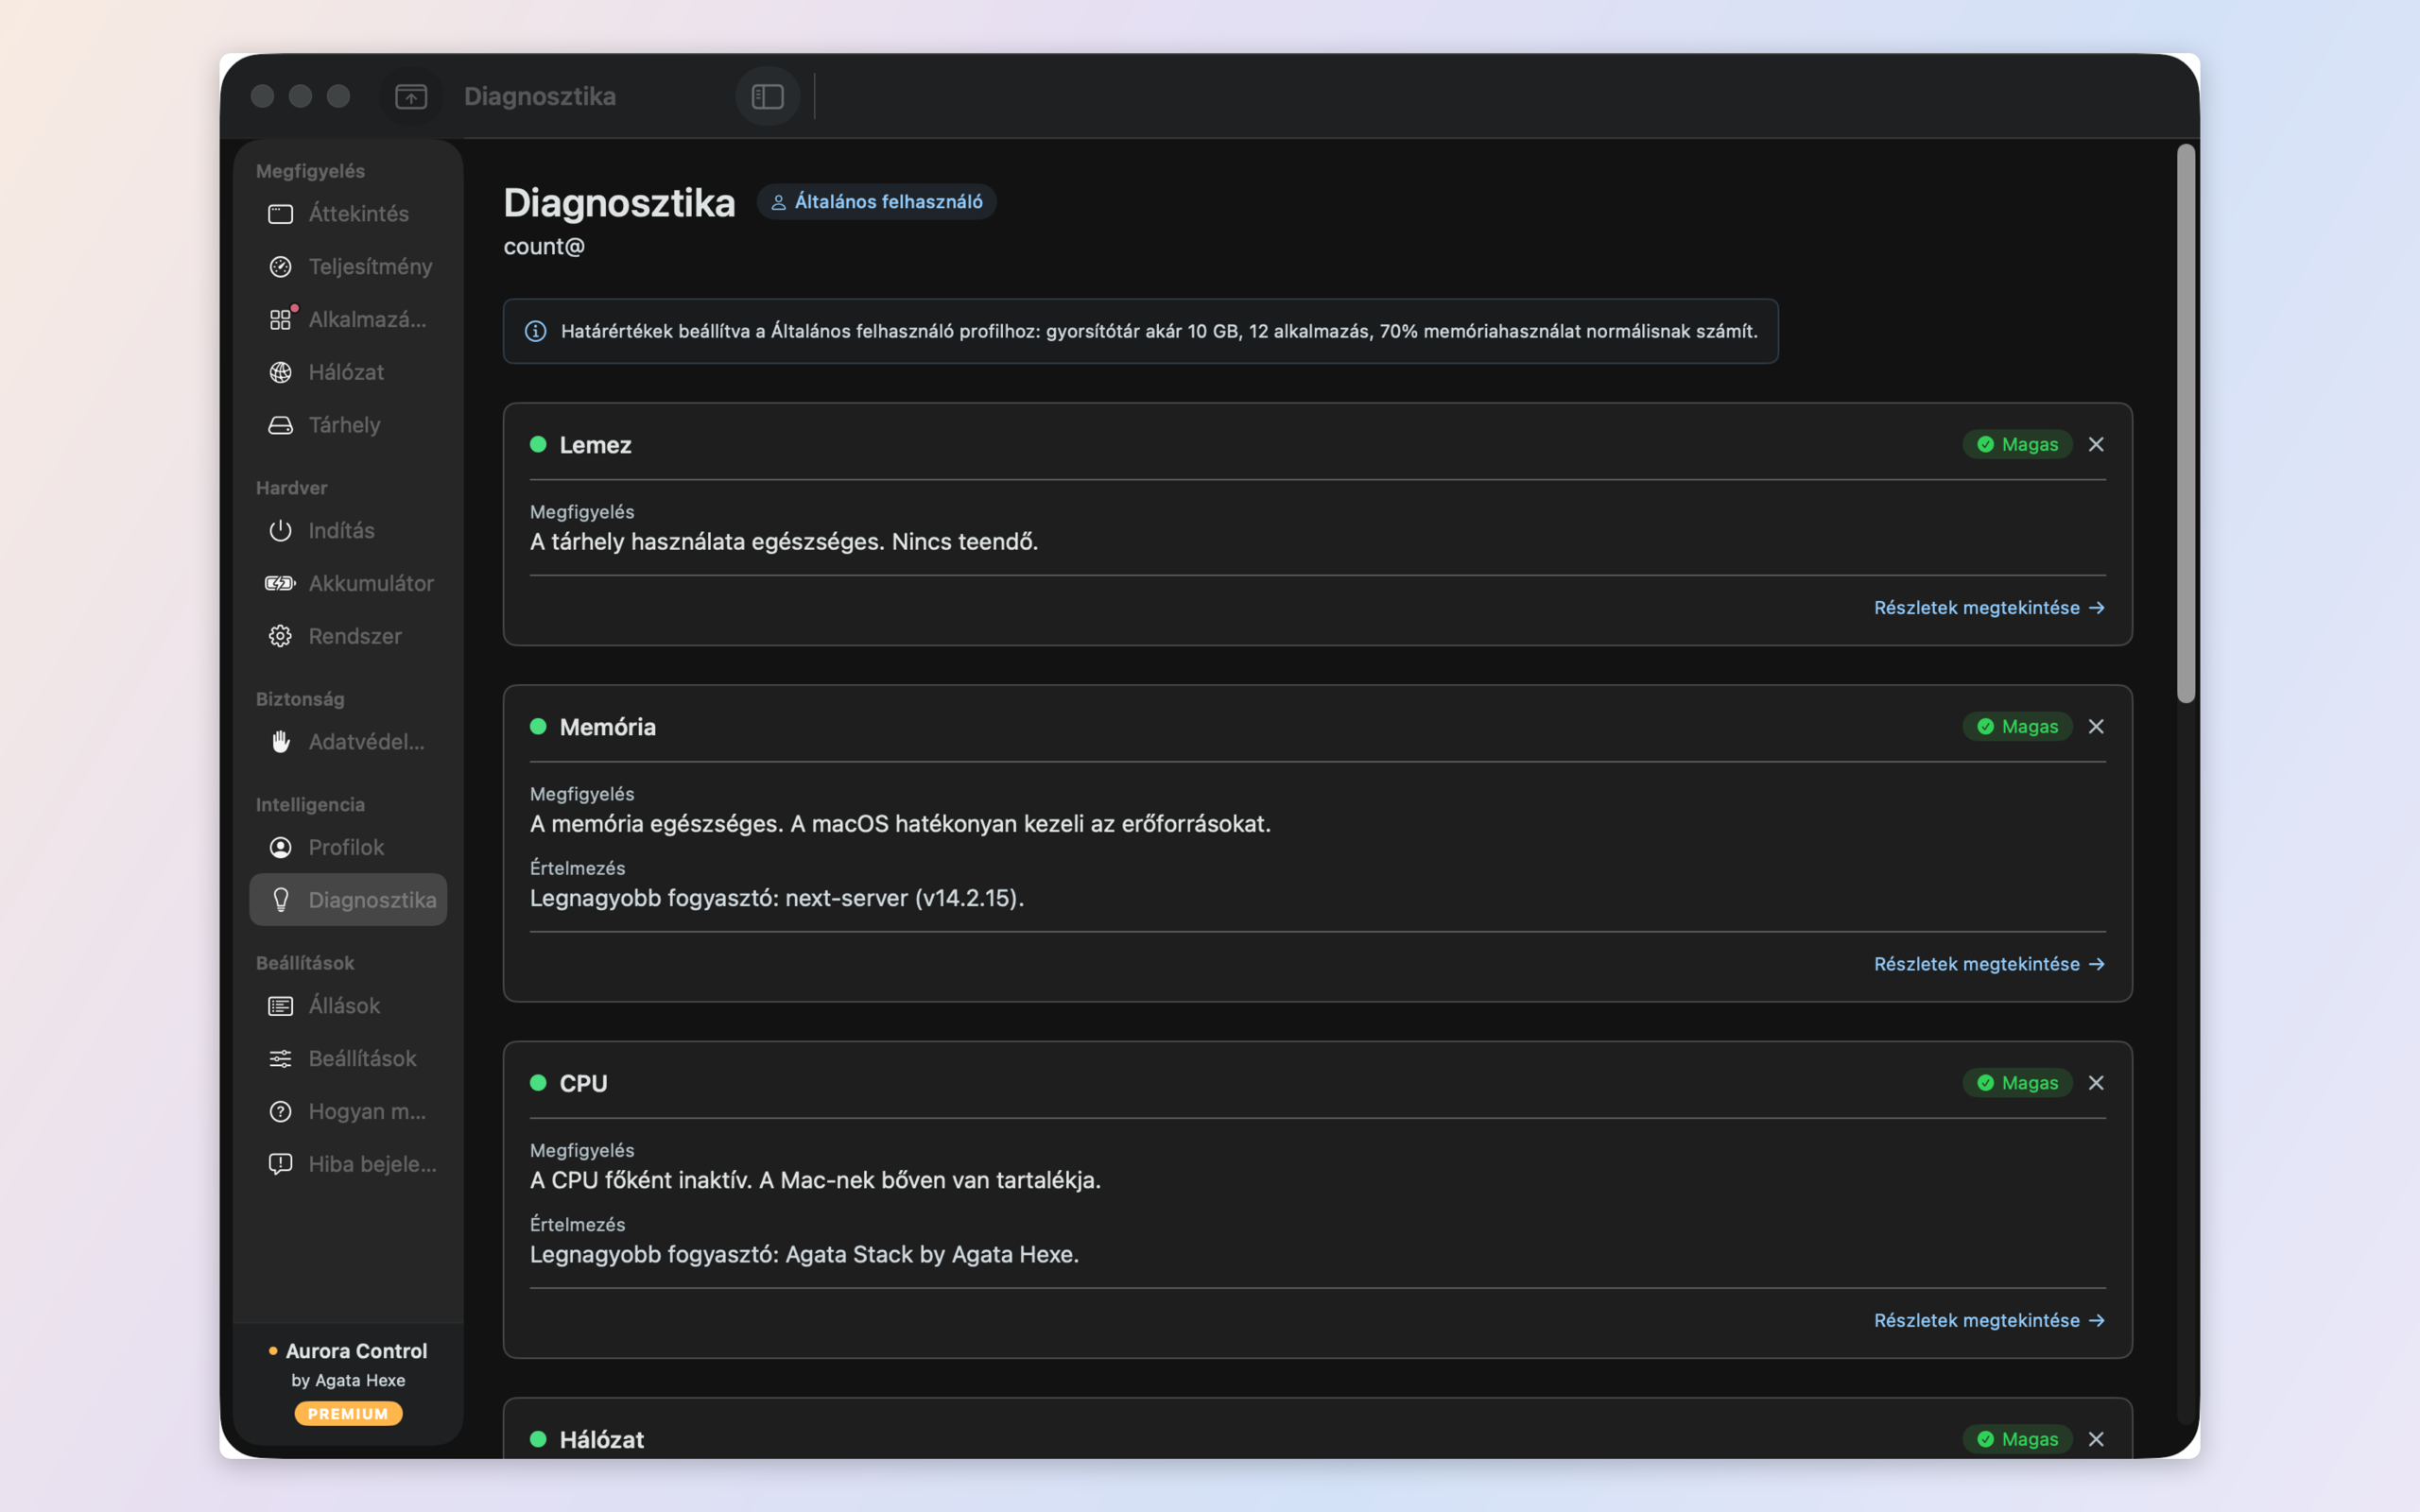Click the Rendszer gear icon
Screen dimensions: 2420x1512
[280, 636]
